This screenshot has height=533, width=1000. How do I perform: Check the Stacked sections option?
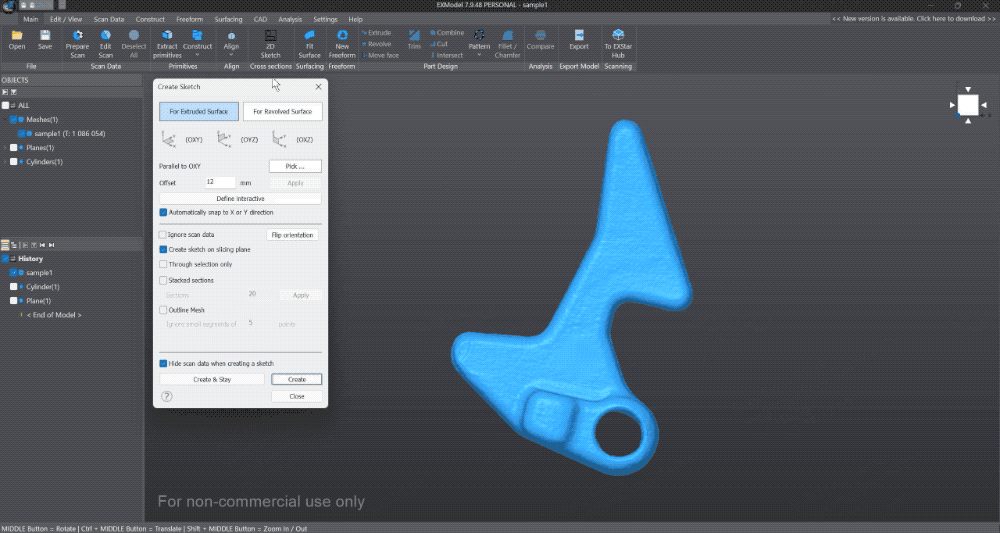click(163, 280)
